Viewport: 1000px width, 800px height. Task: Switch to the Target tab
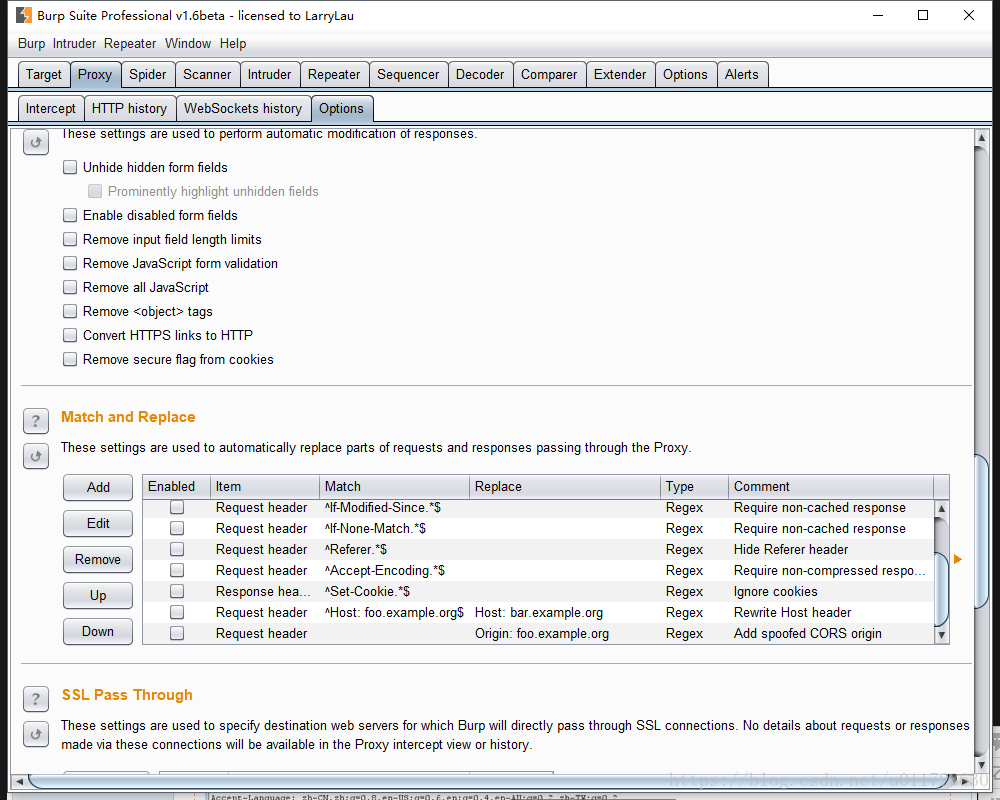(x=43, y=75)
